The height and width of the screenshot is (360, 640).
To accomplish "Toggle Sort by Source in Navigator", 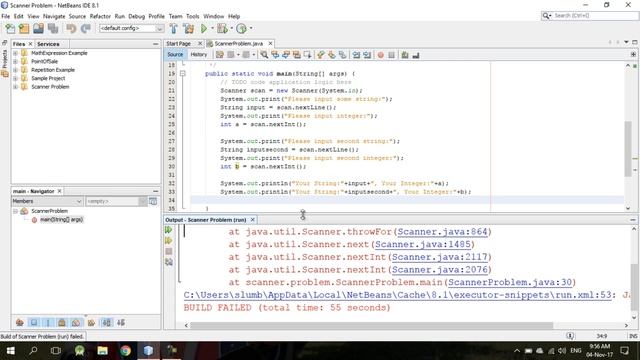I will click(121, 322).
